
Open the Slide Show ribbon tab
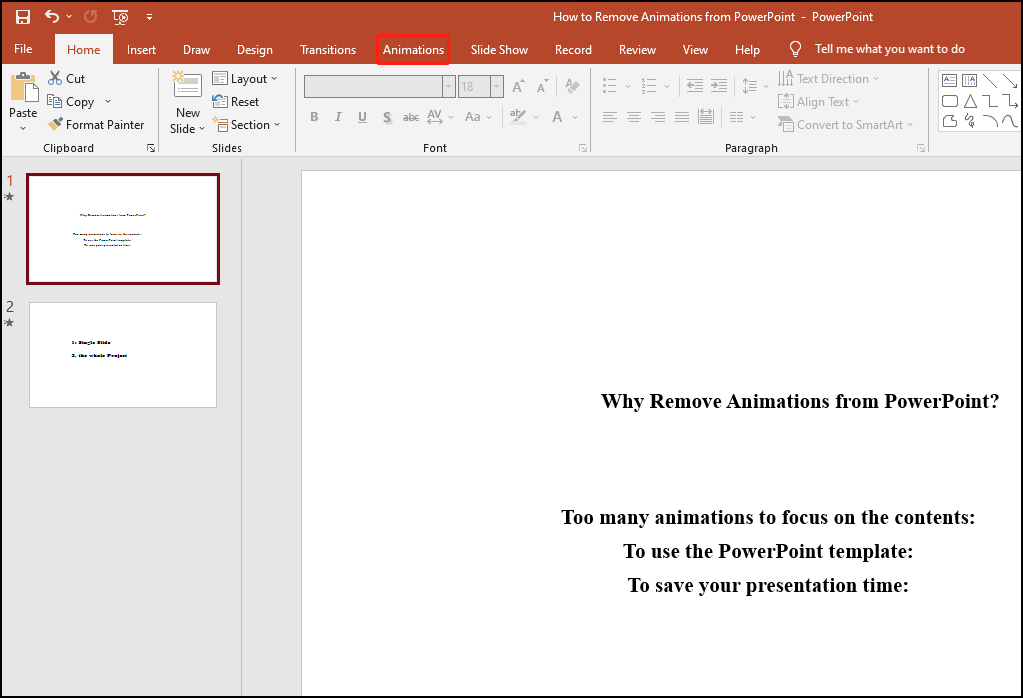click(499, 49)
